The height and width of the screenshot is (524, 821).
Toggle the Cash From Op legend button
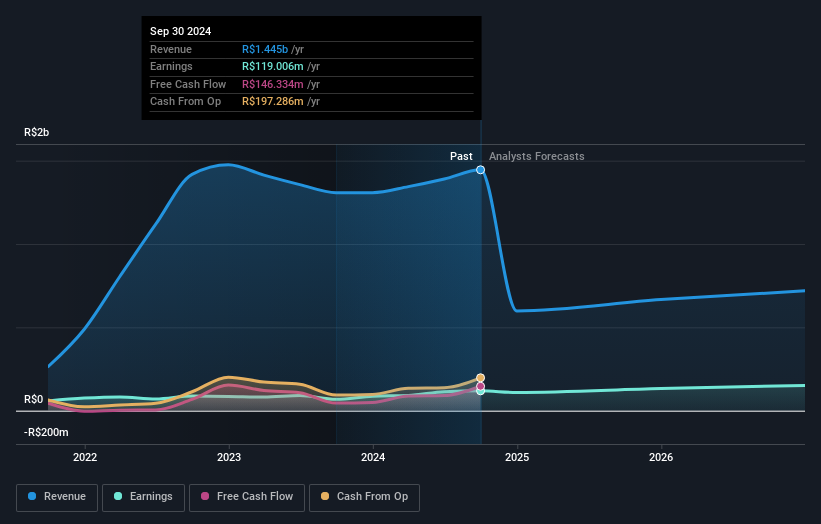pyautogui.click(x=364, y=497)
